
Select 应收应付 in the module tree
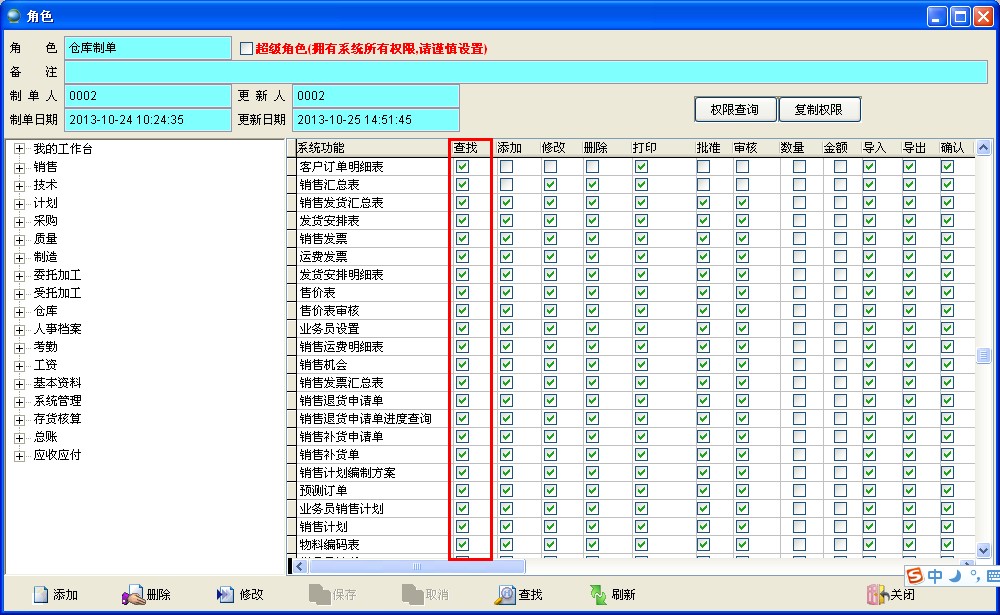point(57,455)
